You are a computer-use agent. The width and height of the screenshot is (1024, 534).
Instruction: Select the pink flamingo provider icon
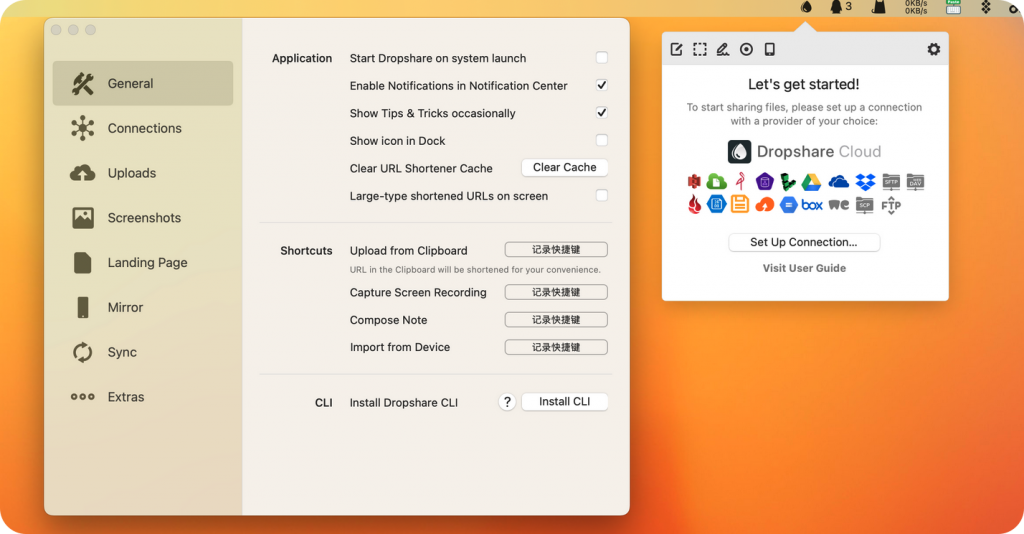(x=741, y=181)
